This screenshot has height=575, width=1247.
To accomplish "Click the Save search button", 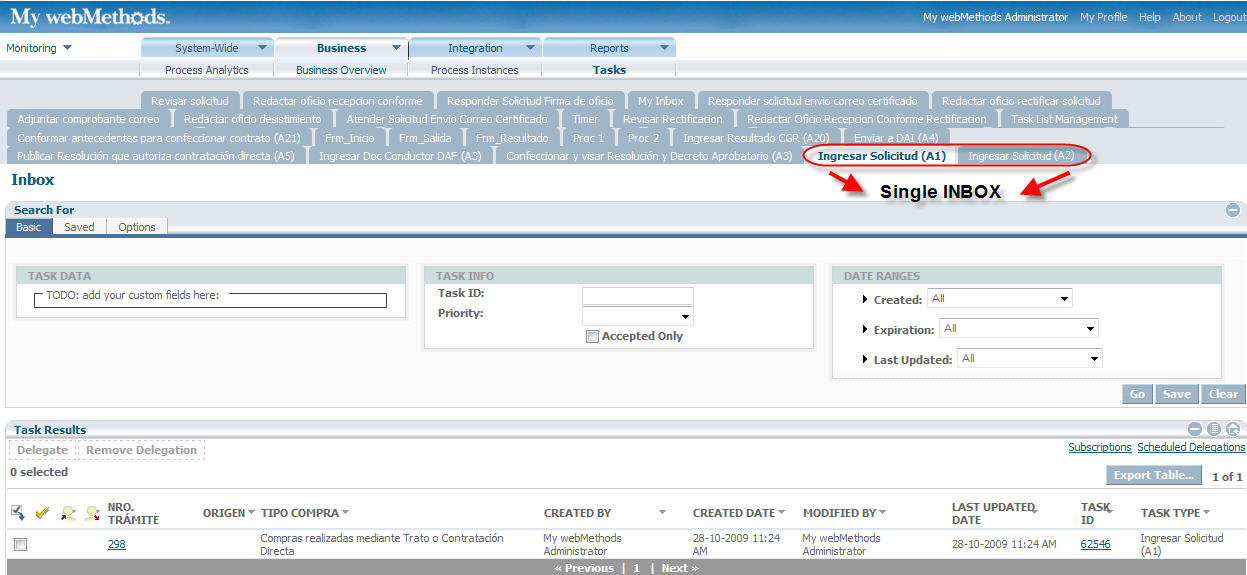I will 1177,394.
